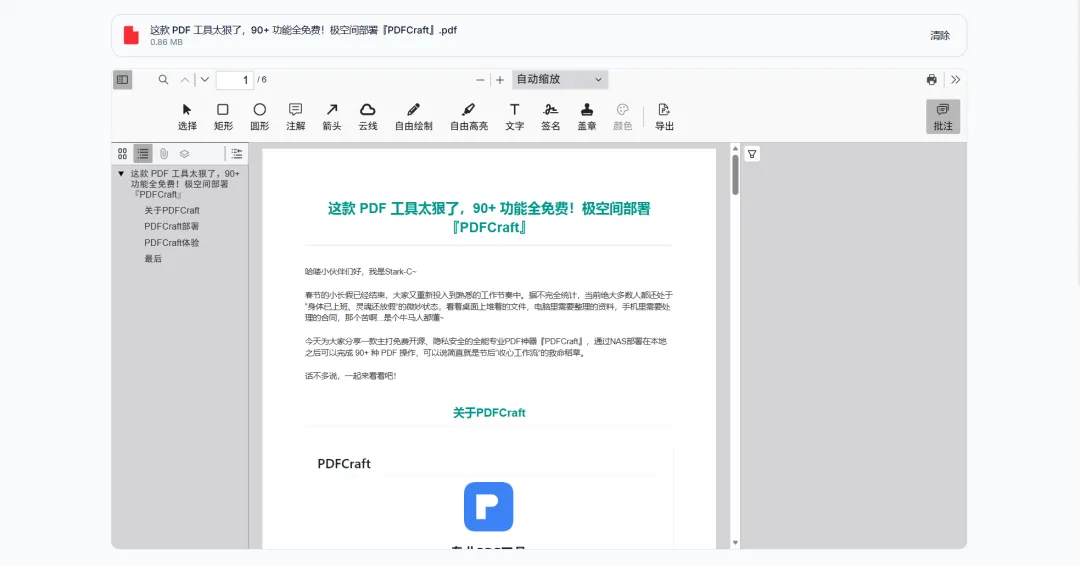
Task: Jump to outline item 关于PDFCraft
Action: [x=172, y=211]
